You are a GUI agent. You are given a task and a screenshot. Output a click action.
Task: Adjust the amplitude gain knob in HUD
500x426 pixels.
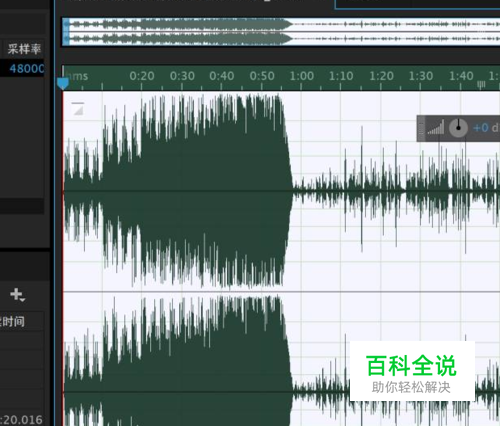click(458, 128)
